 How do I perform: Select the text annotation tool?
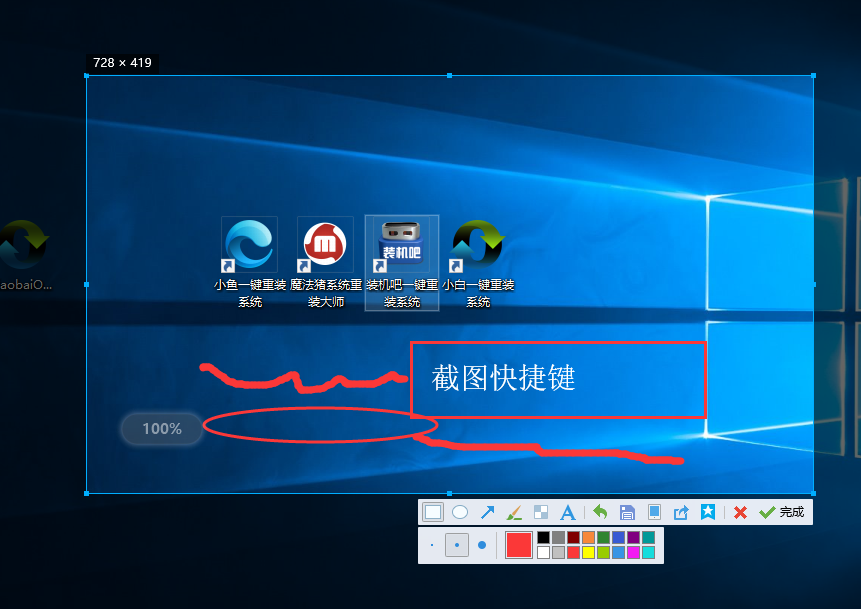pyautogui.click(x=568, y=512)
